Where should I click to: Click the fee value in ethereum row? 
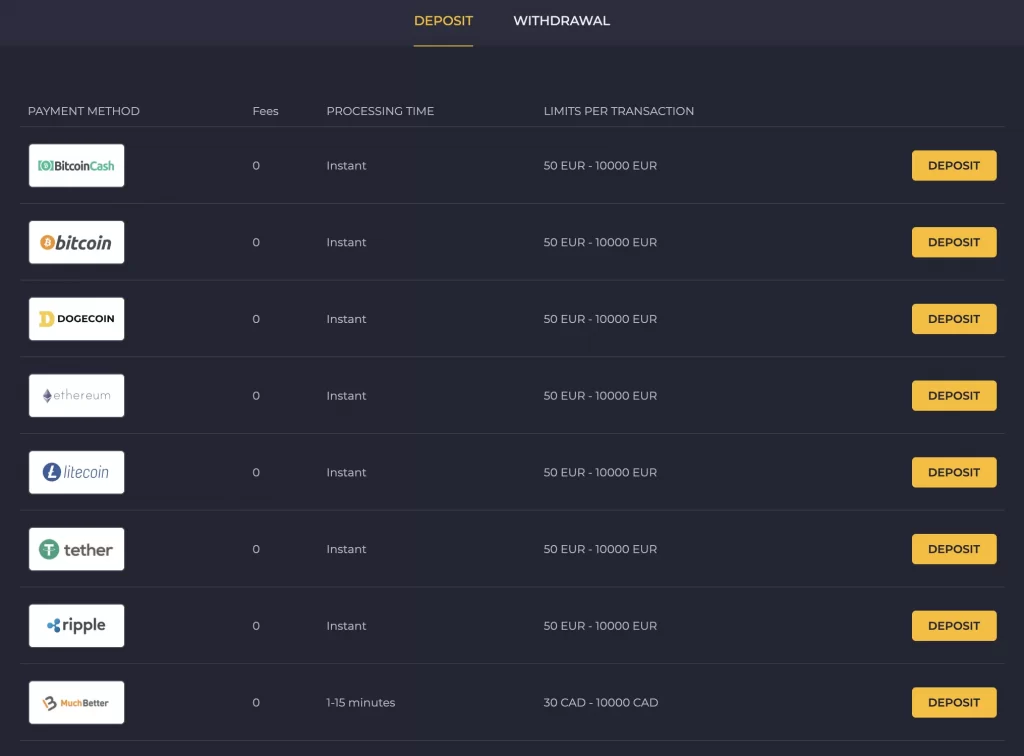click(256, 396)
